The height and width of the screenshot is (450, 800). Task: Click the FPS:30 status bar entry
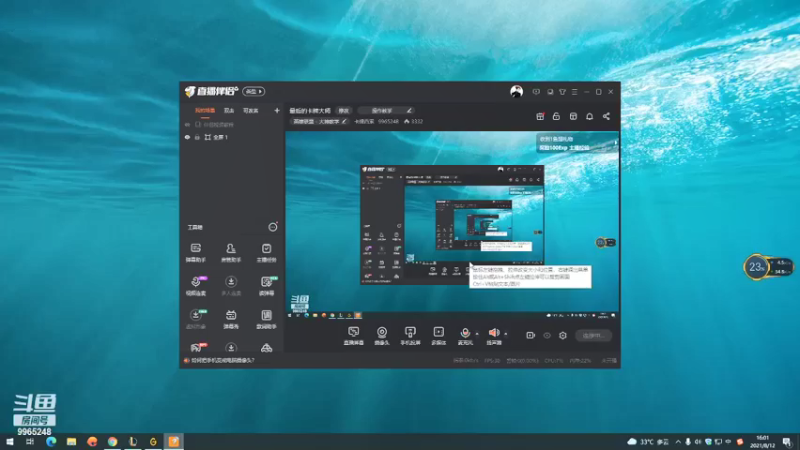coord(492,360)
